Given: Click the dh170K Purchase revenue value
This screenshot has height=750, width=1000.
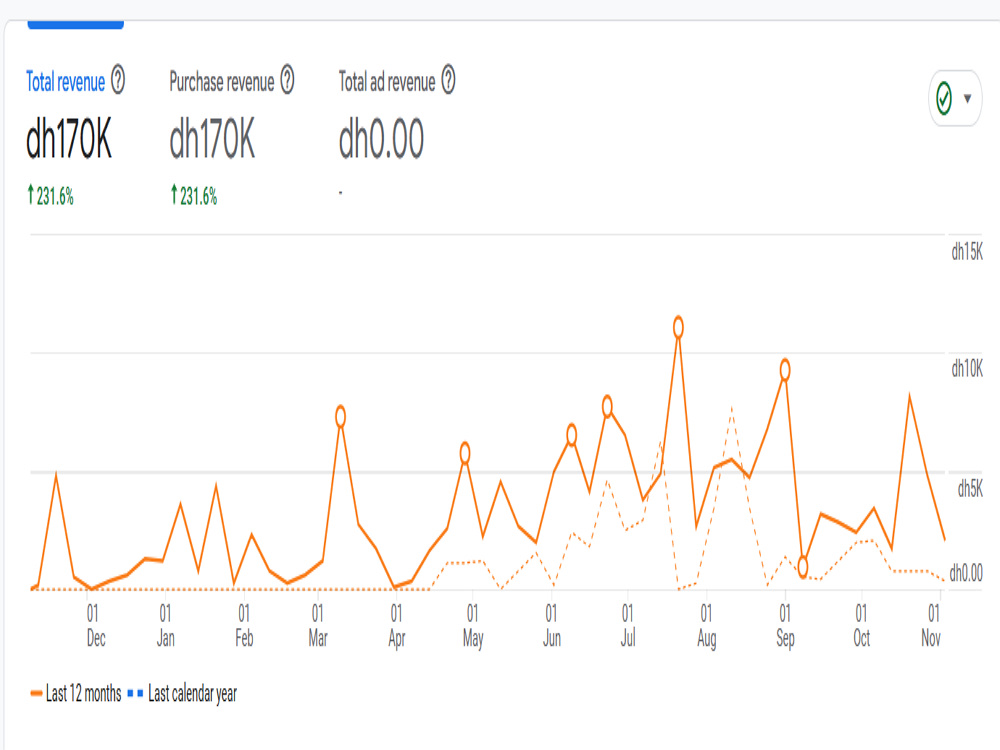Looking at the screenshot, I should point(212,139).
